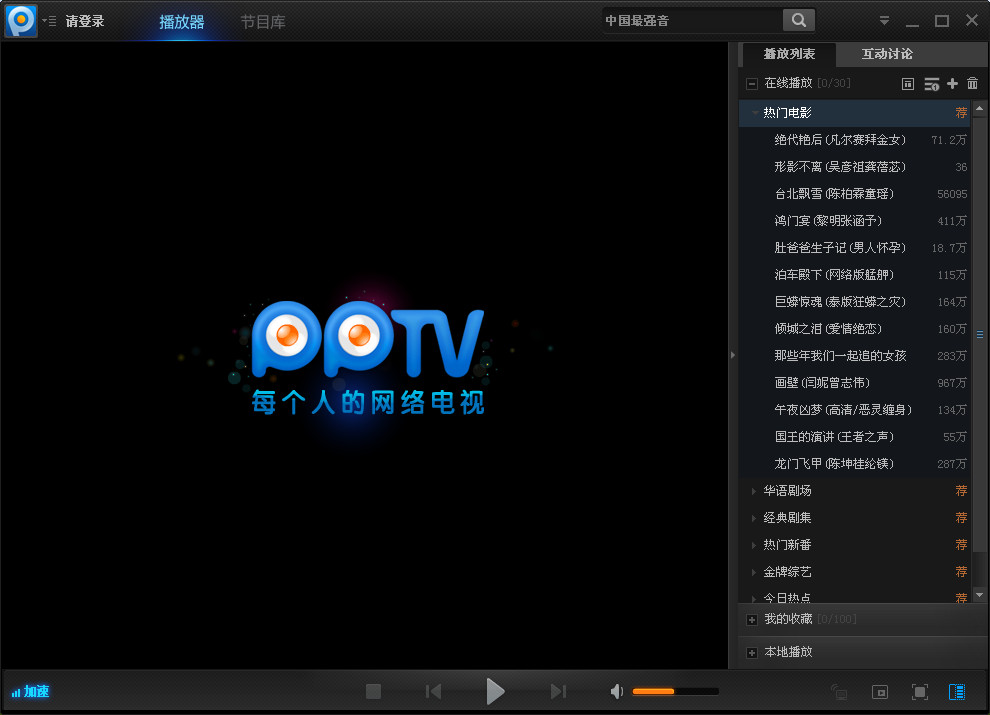Click the 荐 badge on 华语剧场 row

961,491
